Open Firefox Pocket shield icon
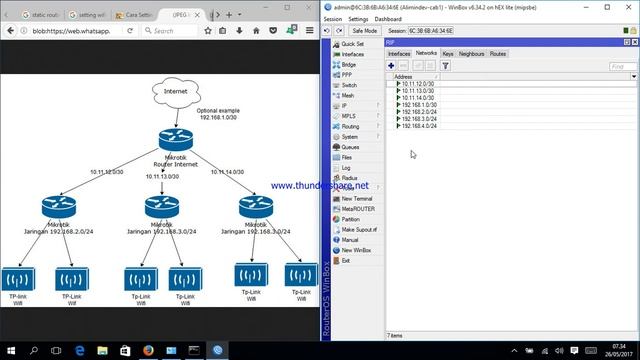Viewport: 640px width, 360px height. coord(273,31)
